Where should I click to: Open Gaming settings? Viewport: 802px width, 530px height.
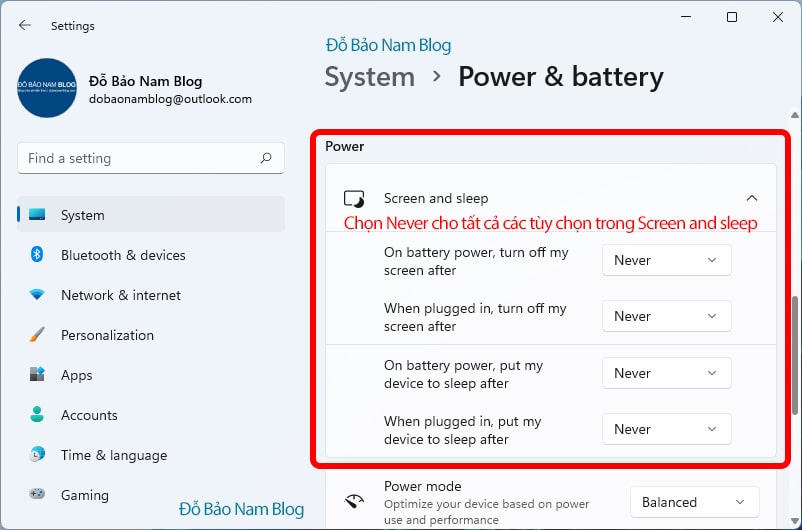(x=151, y=494)
